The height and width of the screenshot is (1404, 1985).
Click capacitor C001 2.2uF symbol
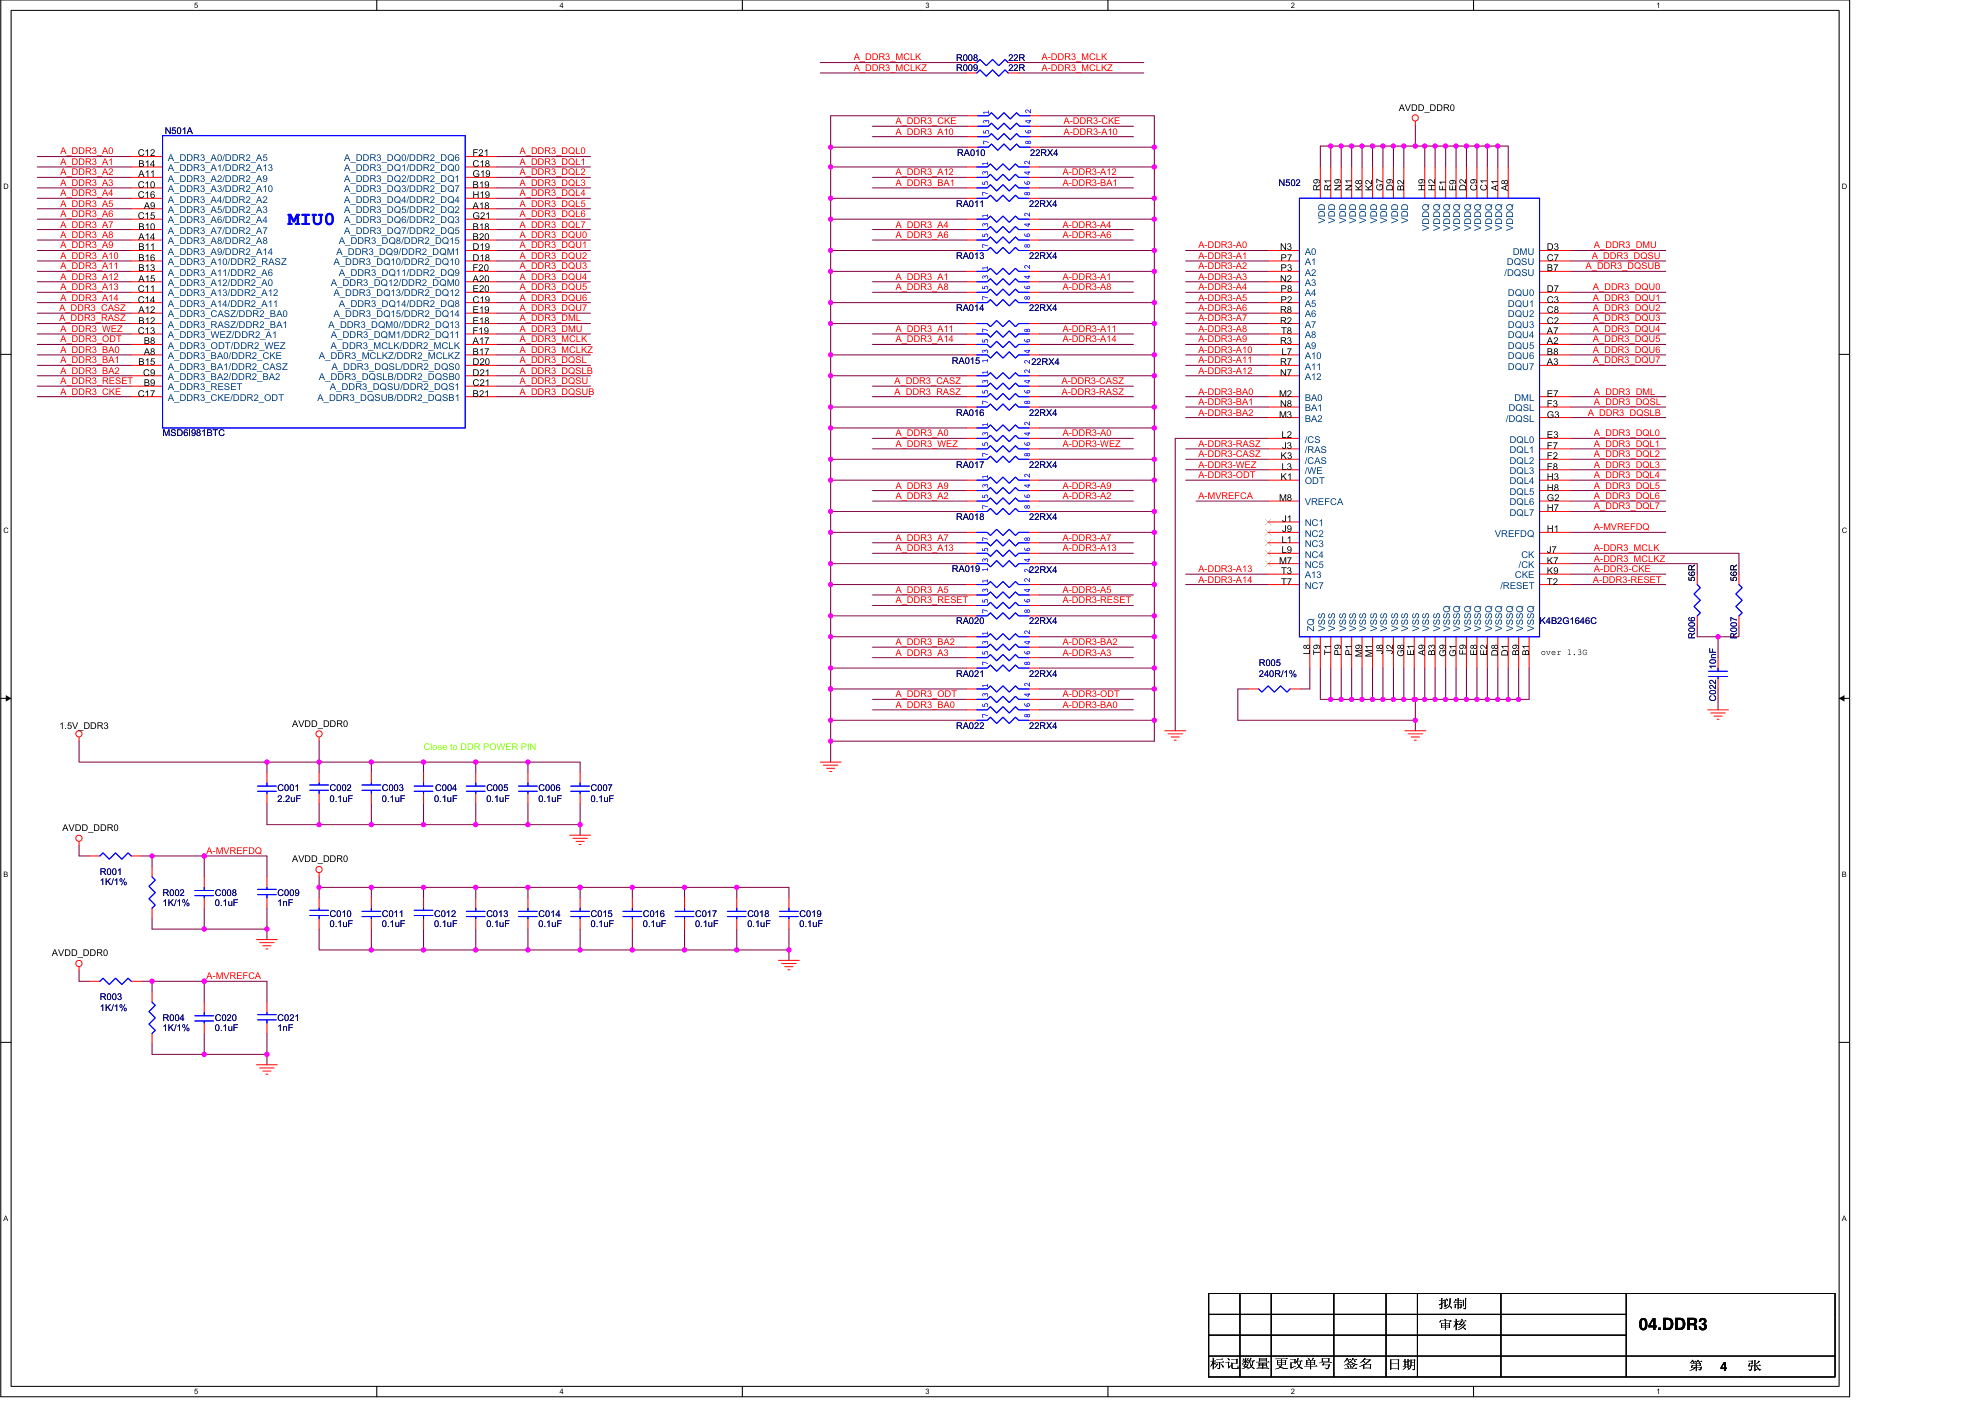pyautogui.click(x=267, y=788)
